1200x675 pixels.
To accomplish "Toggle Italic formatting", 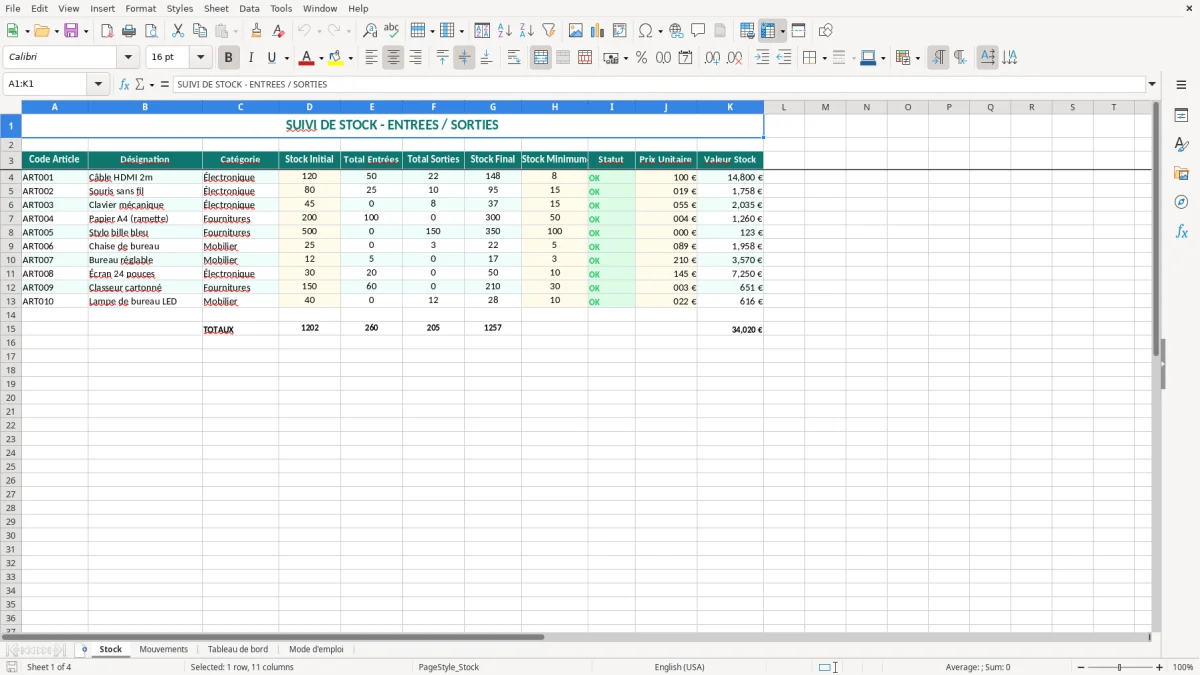I will [x=251, y=58].
